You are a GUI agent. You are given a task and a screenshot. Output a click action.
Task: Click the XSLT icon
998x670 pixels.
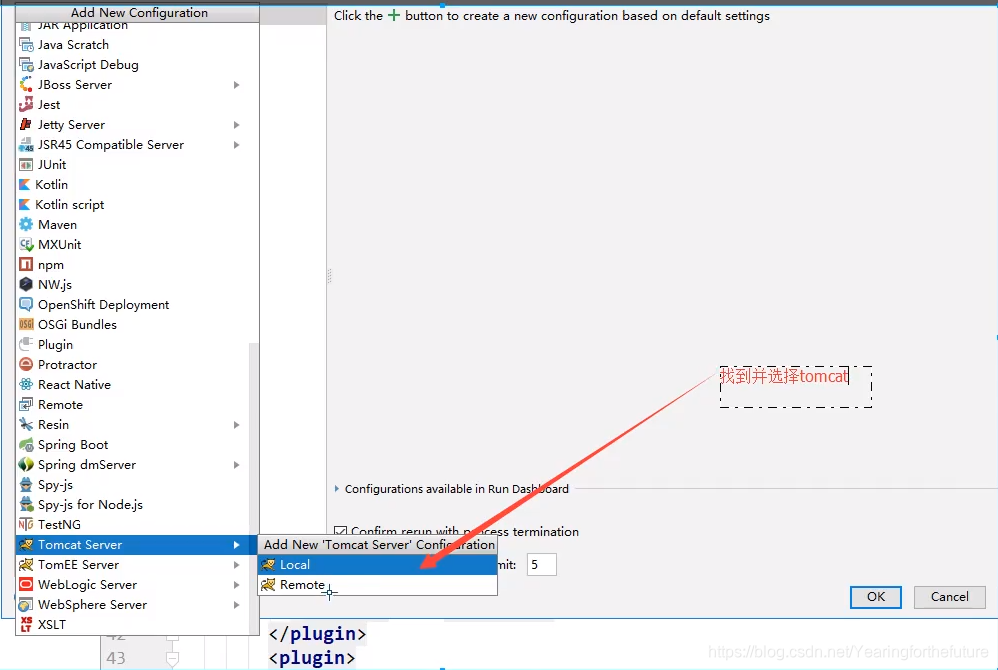click(26, 625)
